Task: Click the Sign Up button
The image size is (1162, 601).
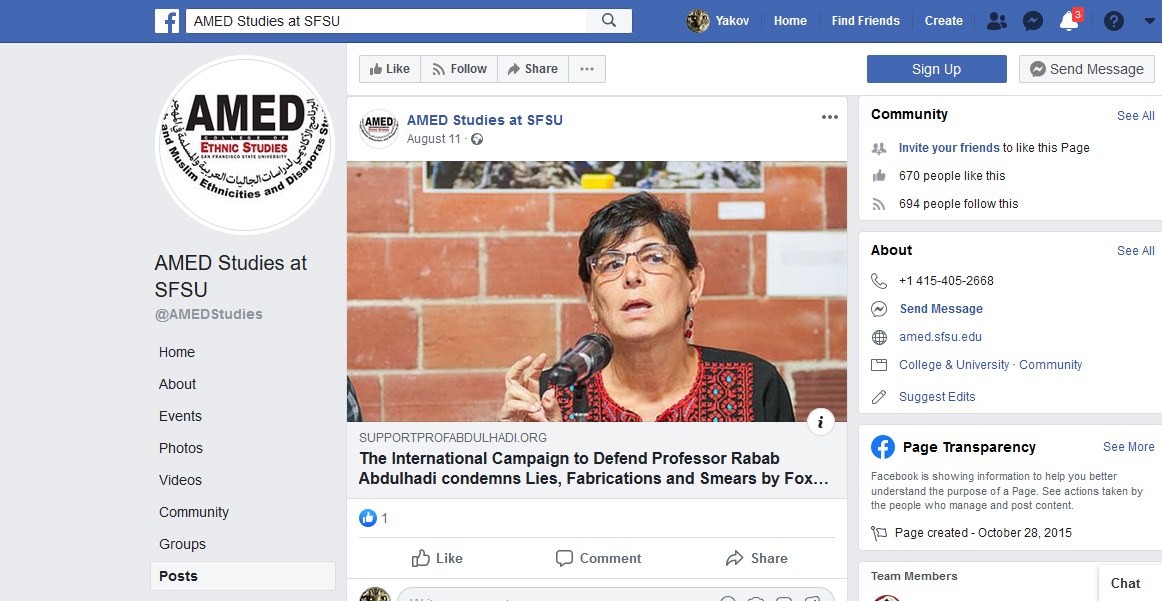Action: (x=937, y=69)
